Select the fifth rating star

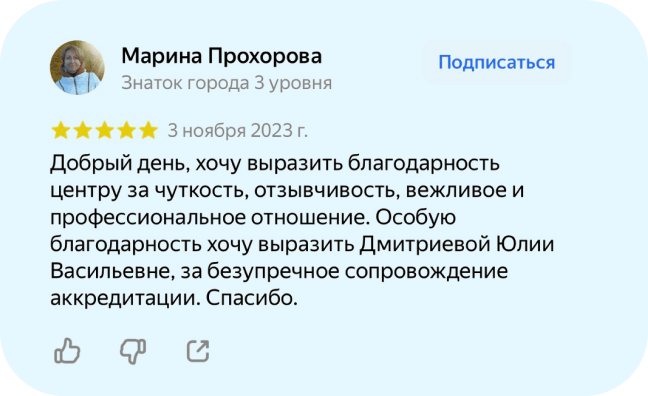click(x=148, y=130)
